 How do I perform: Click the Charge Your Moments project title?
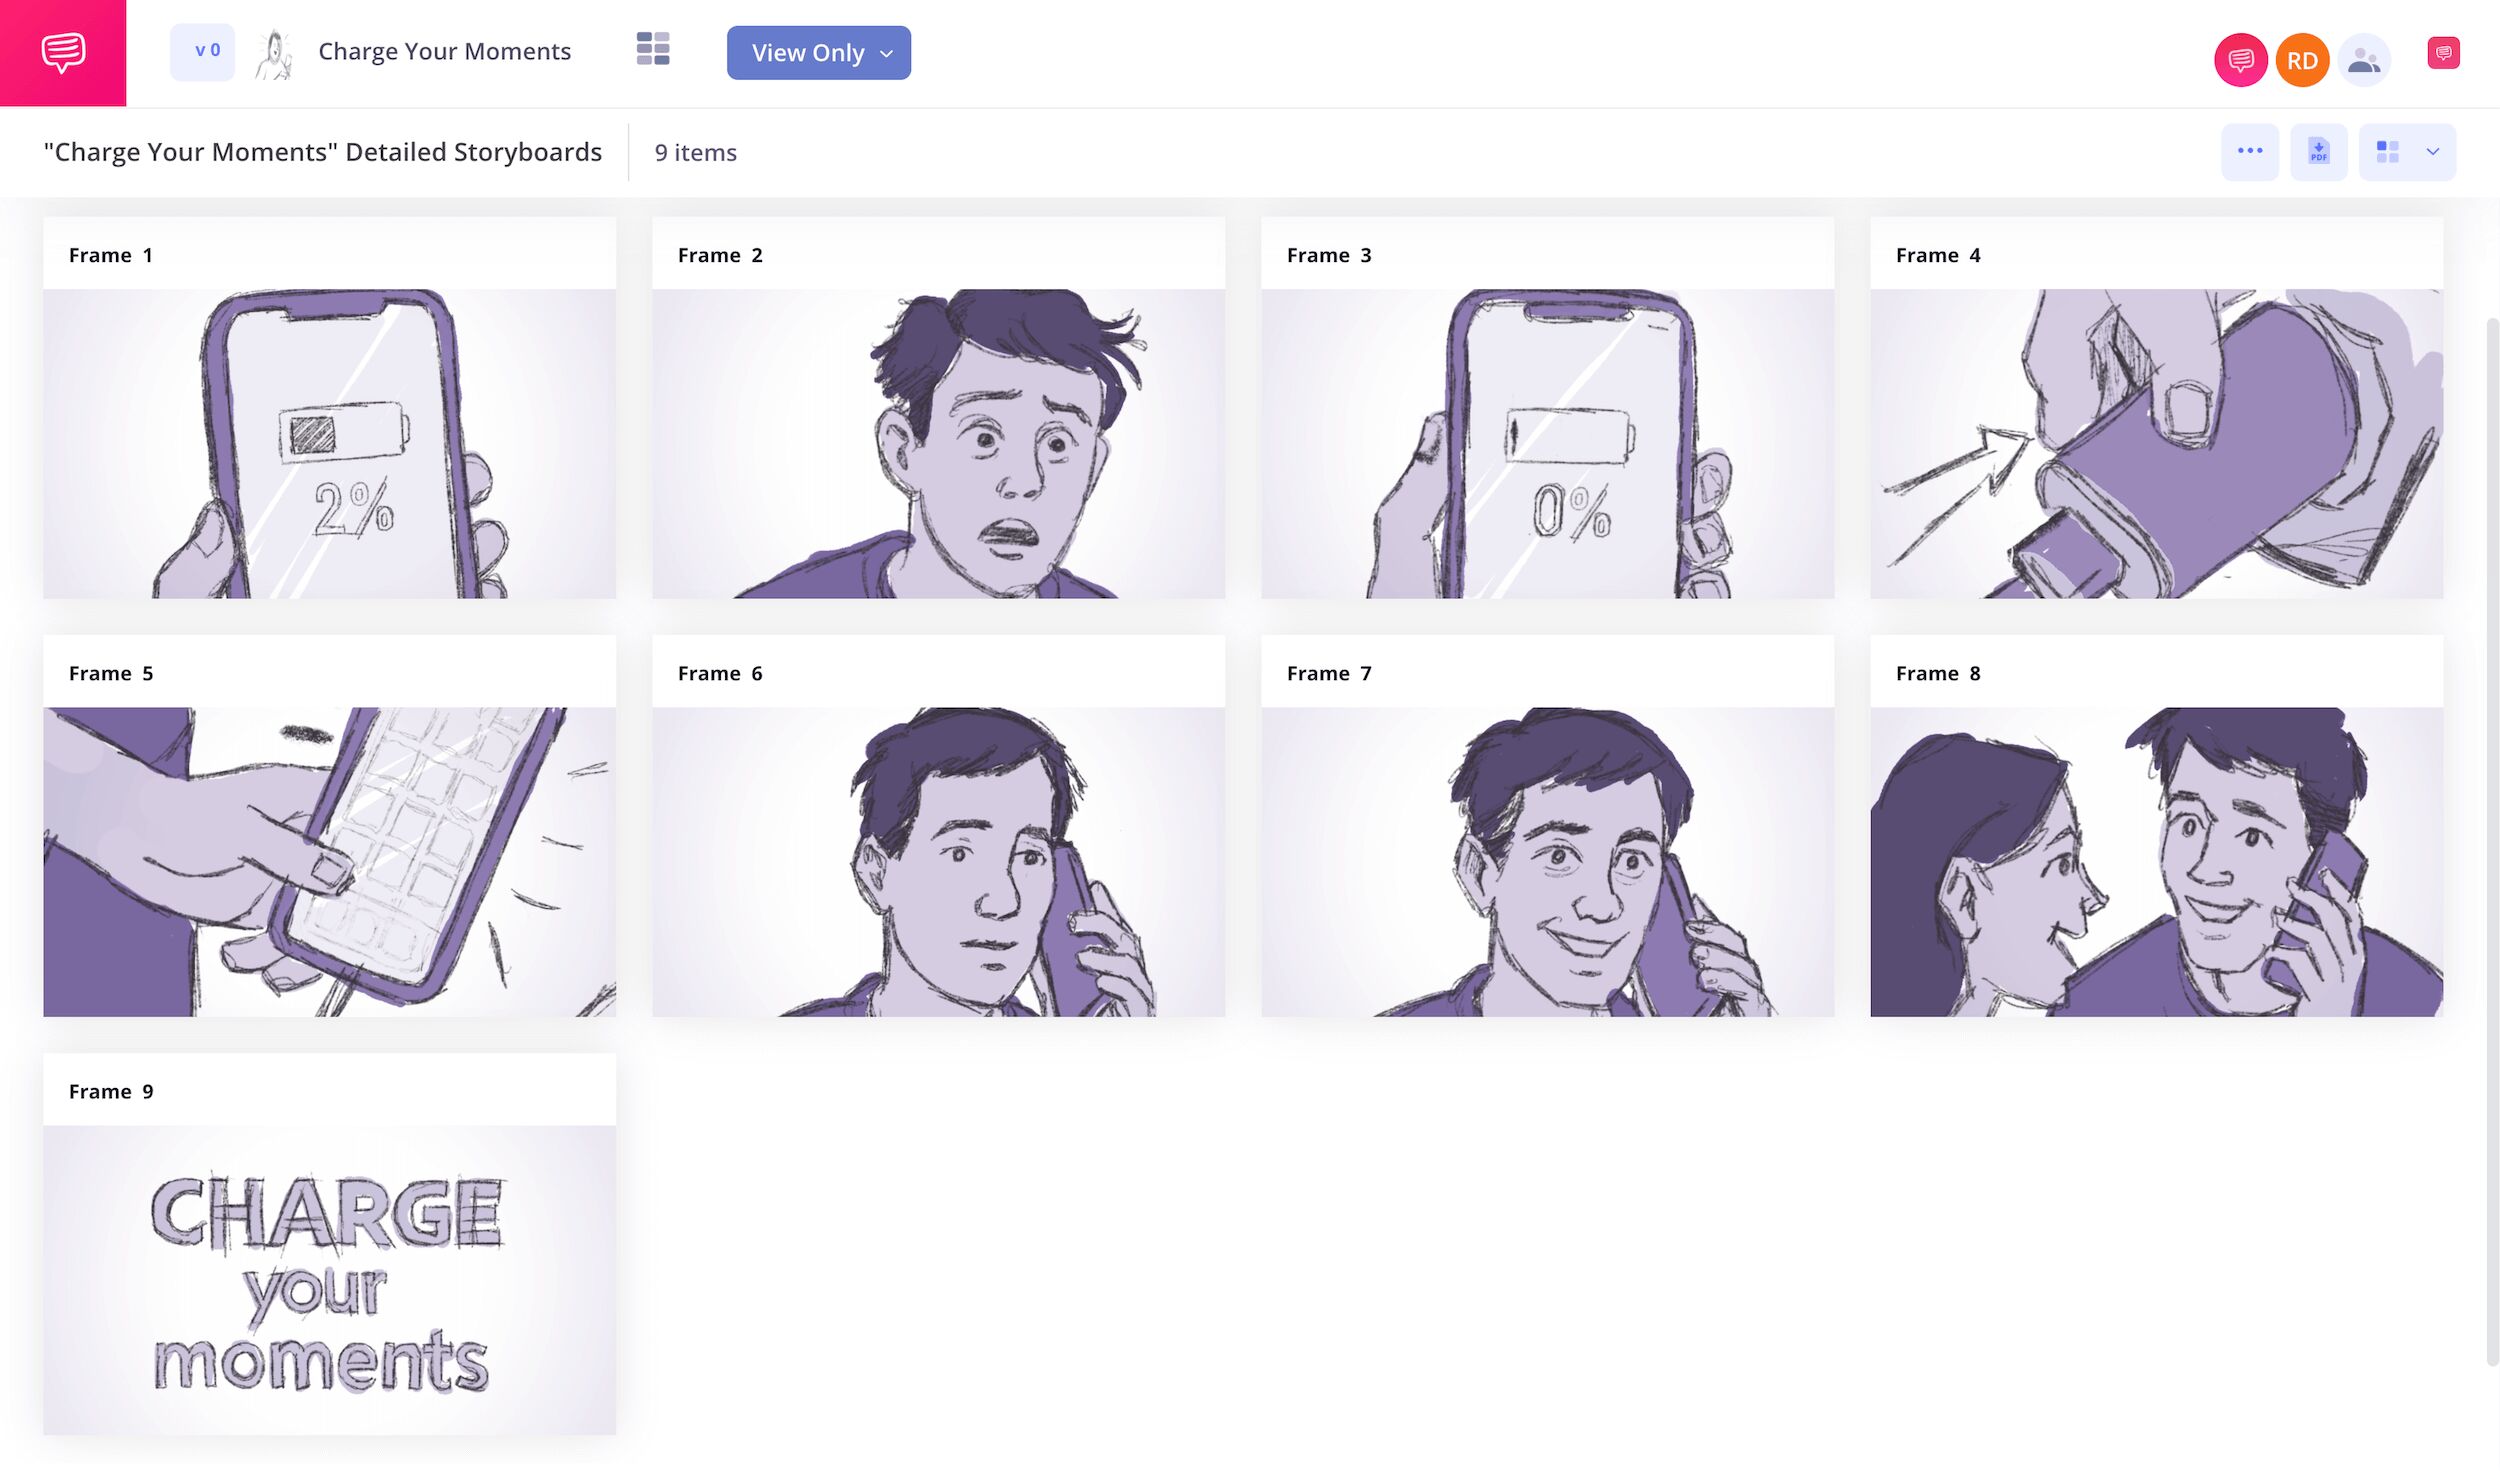(444, 52)
